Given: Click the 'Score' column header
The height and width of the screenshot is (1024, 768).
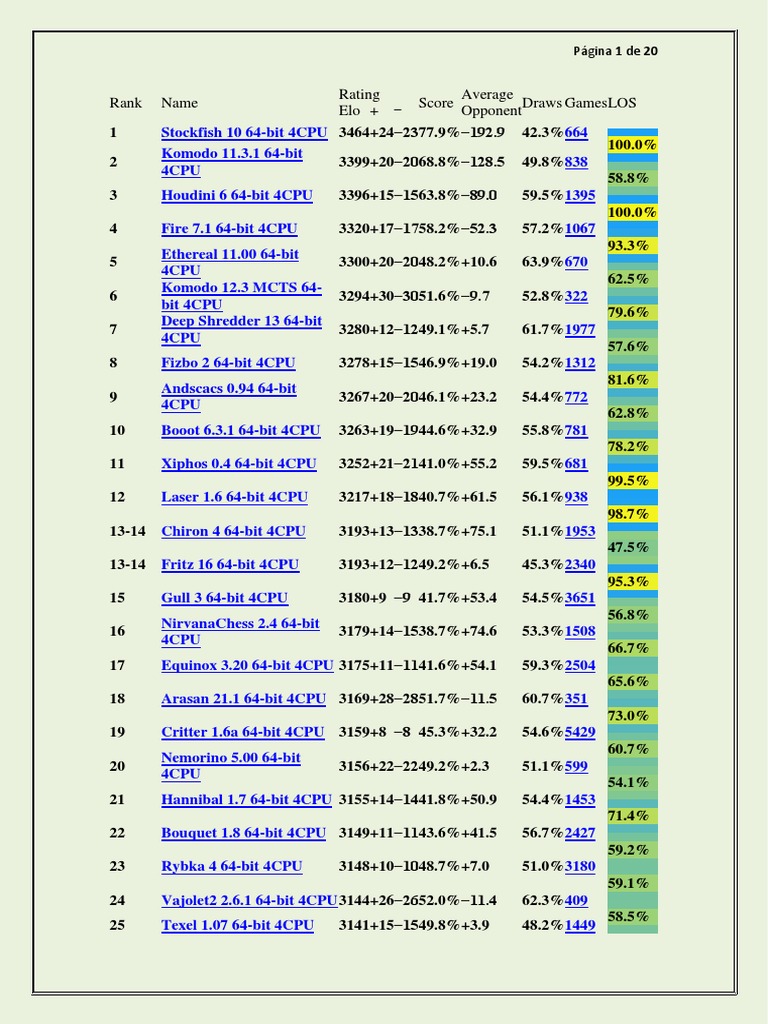Looking at the screenshot, I should [x=436, y=103].
